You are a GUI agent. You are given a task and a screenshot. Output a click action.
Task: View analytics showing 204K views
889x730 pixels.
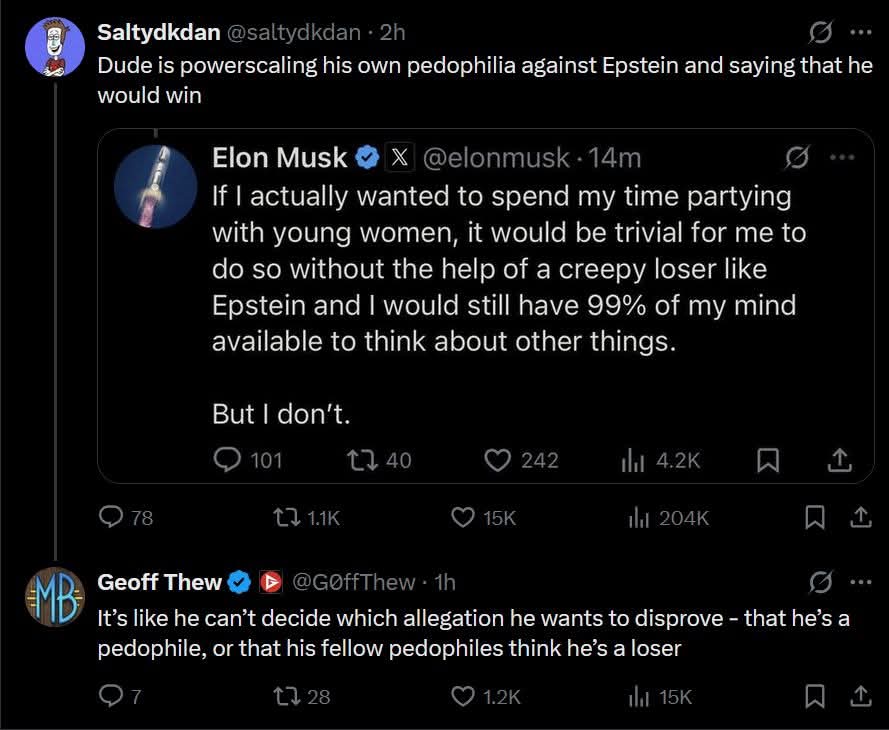click(x=637, y=518)
